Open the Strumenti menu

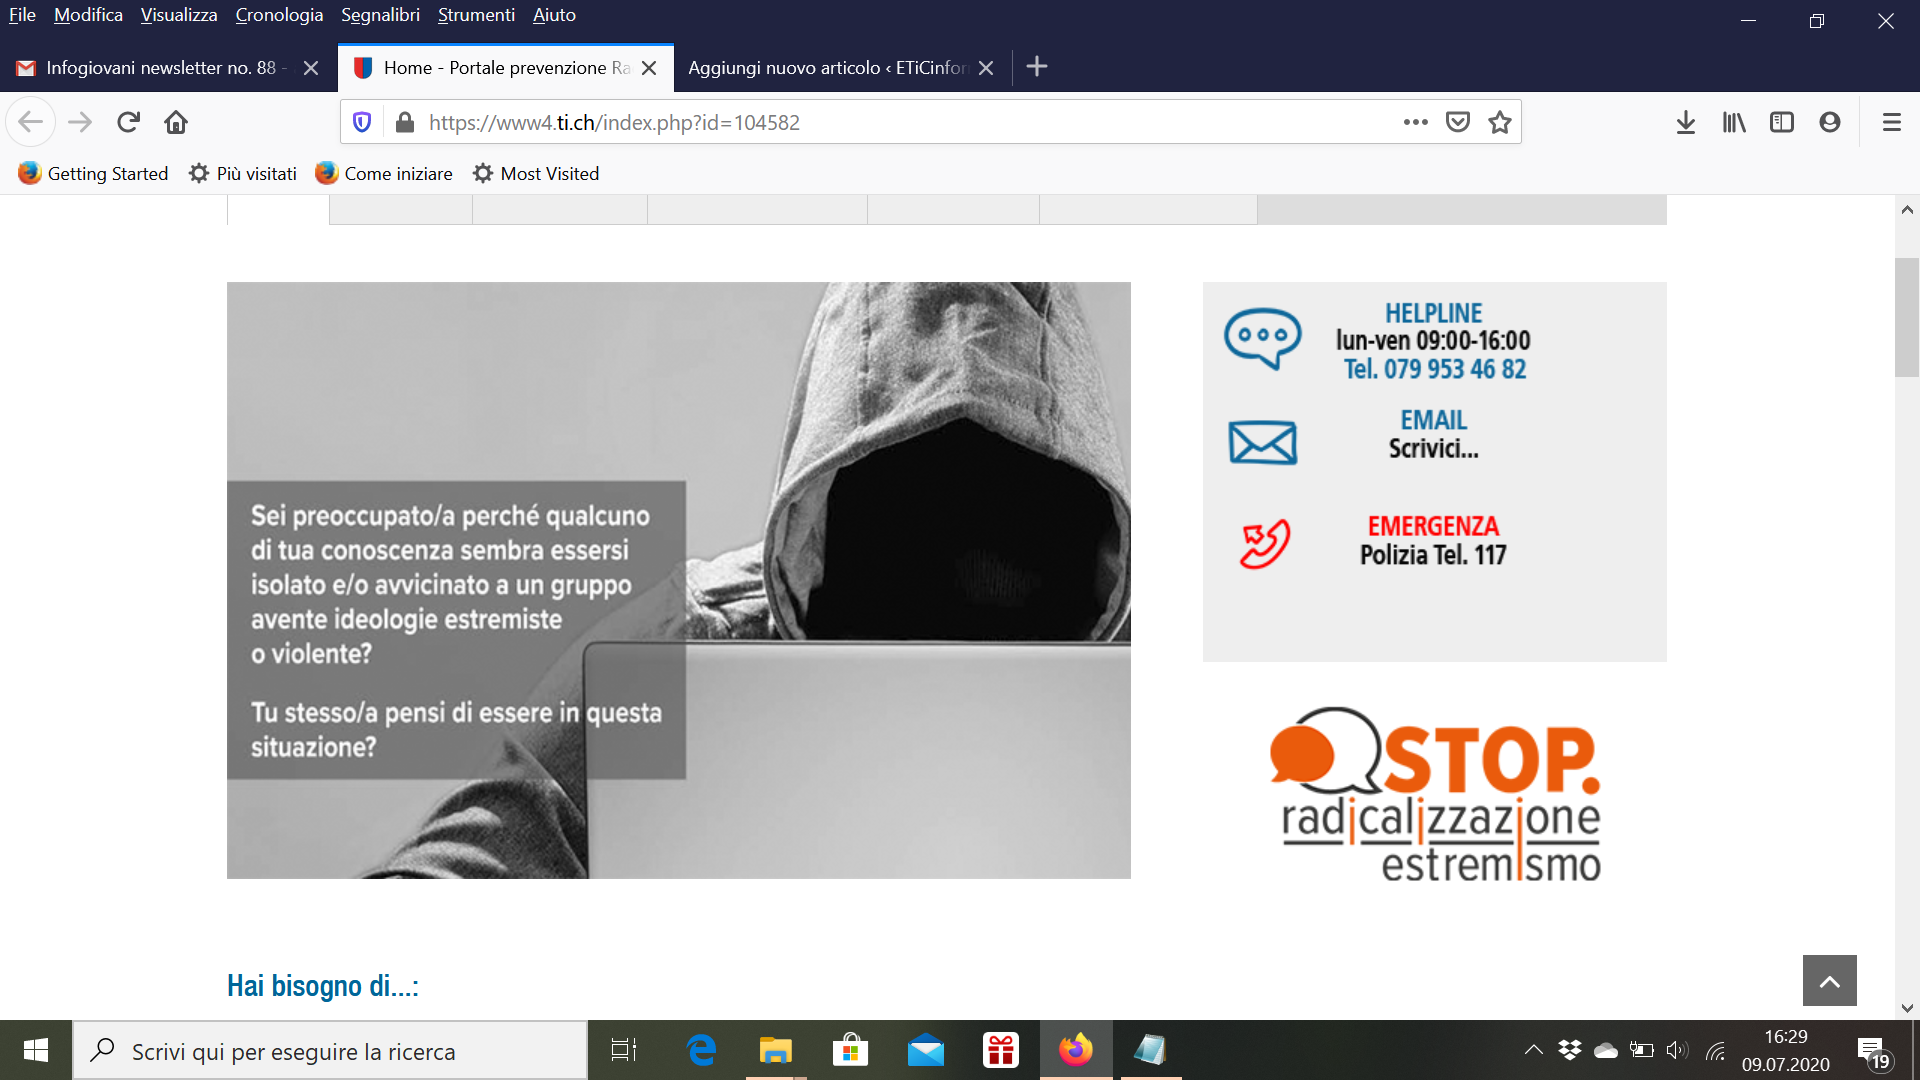coord(476,15)
